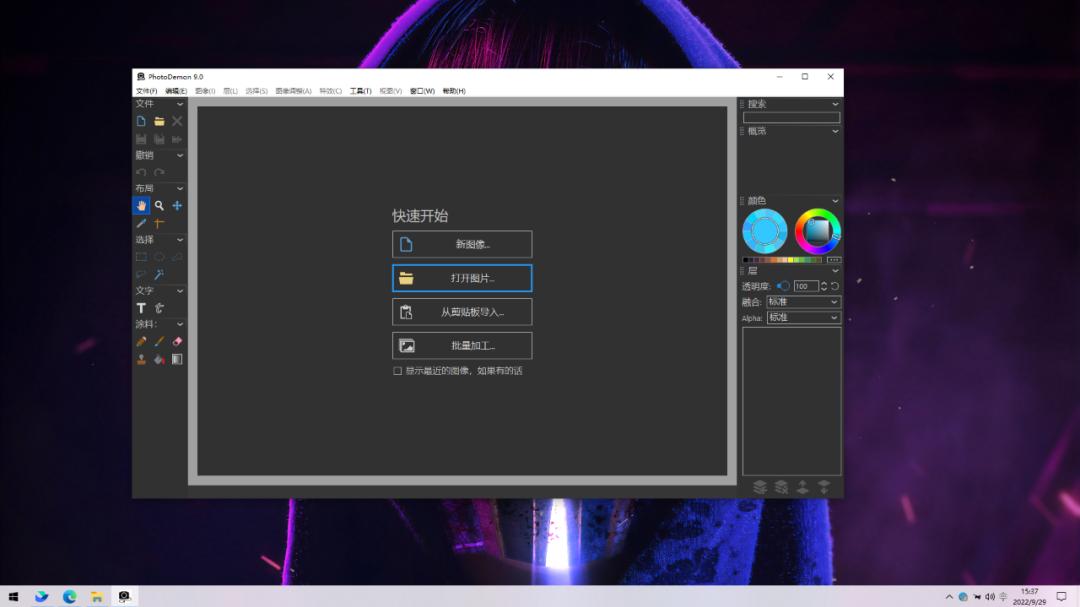The width and height of the screenshot is (1080, 607).
Task: Click the 新图像 new image button
Action: click(x=462, y=244)
